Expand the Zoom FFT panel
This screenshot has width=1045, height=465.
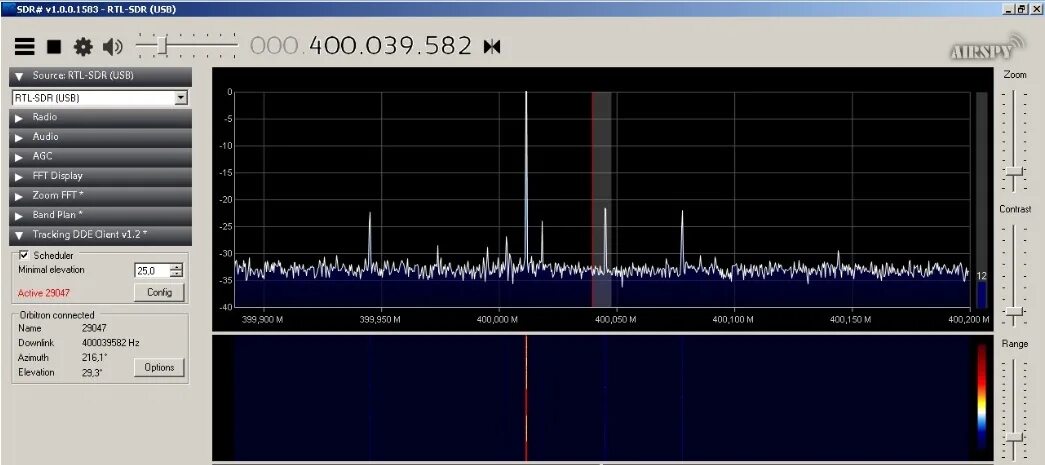click(101, 195)
